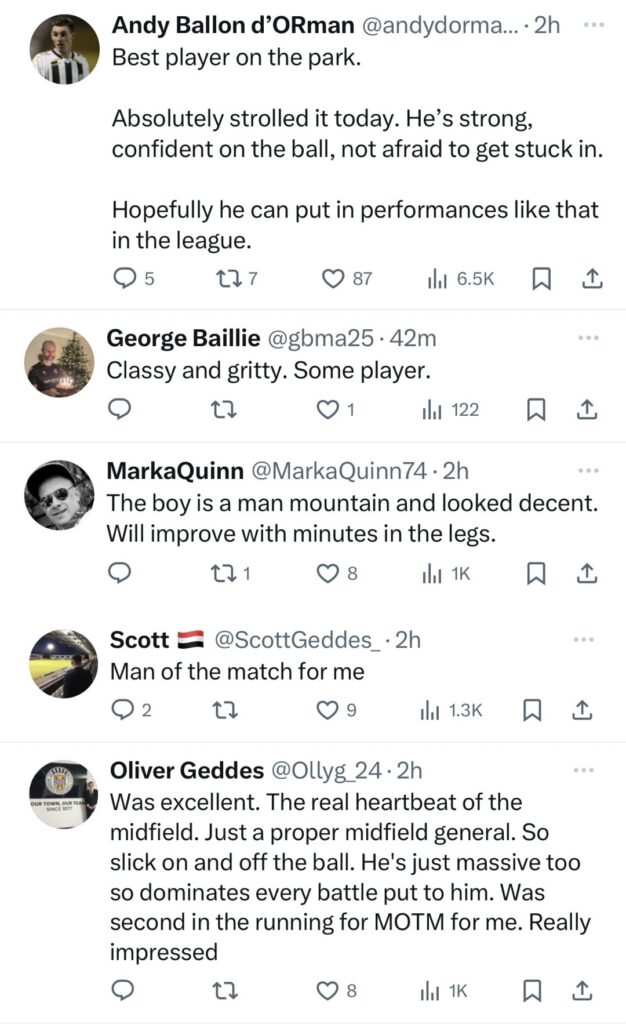This screenshot has width=626, height=1024.
Task: Like the tweet with 87 likes
Action: click(x=333, y=279)
